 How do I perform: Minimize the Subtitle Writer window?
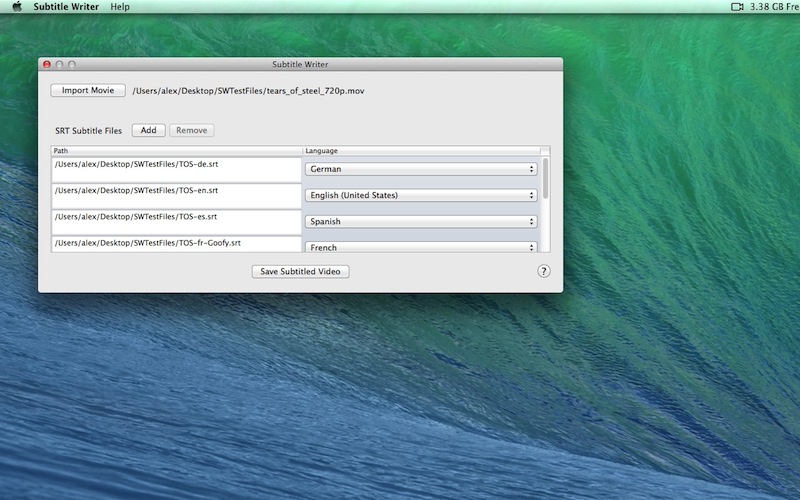59,64
